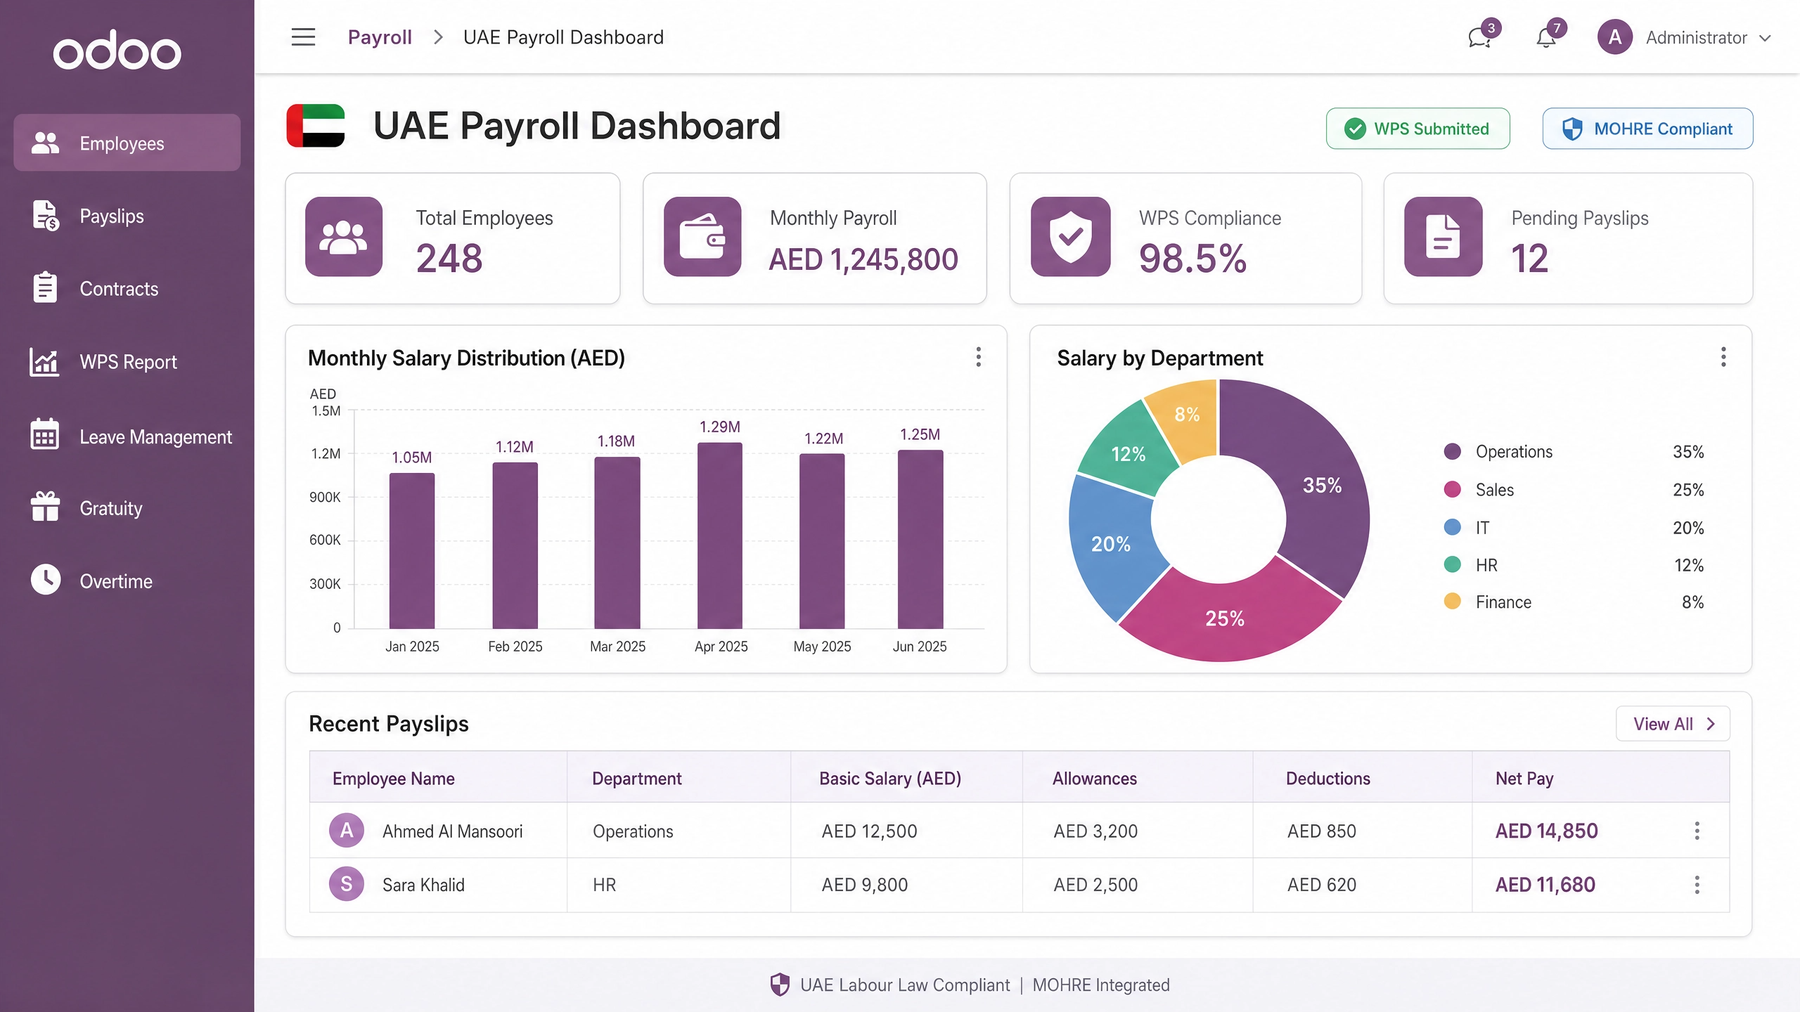Click Ahmed Al Mansoori avatar
1800x1012 pixels.
pyautogui.click(x=346, y=830)
